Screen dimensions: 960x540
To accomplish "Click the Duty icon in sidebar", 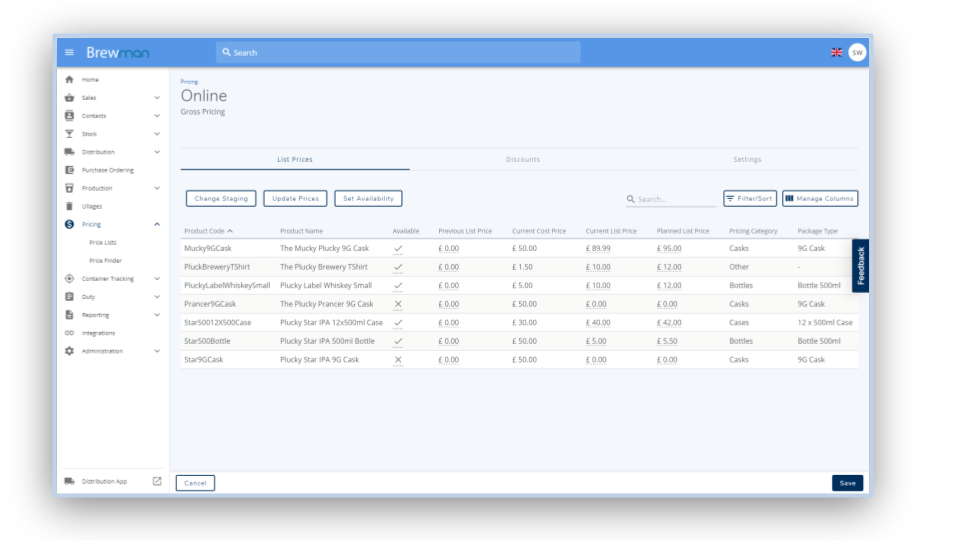I will click(x=69, y=296).
